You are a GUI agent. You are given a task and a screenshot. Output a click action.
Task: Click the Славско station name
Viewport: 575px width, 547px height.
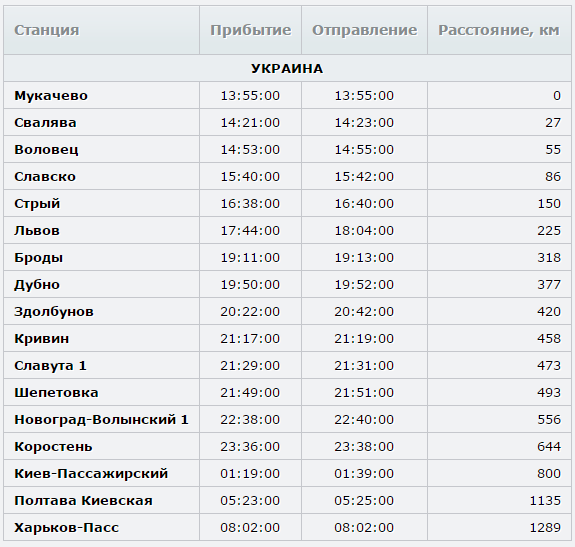click(45, 176)
